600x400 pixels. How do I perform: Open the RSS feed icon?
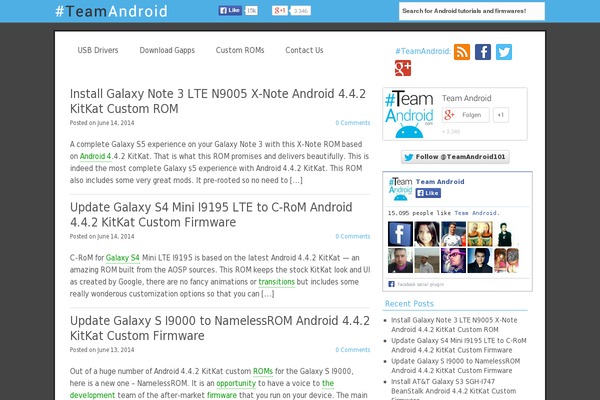462,52
